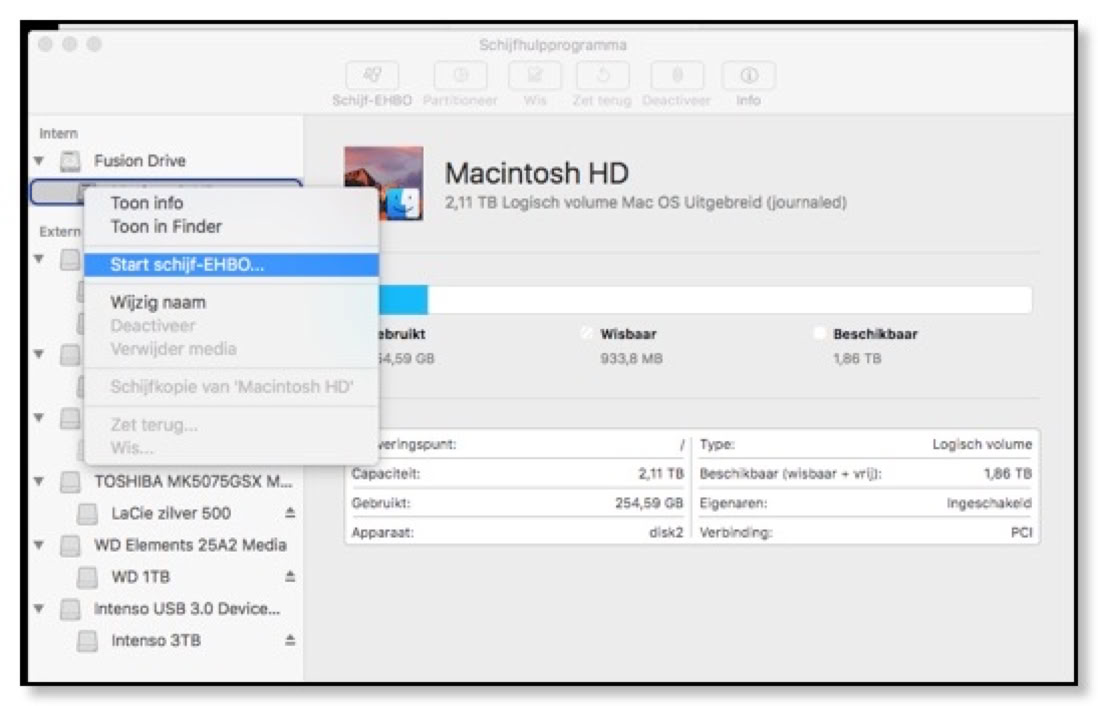The width and height of the screenshot is (1098, 706).
Task: Click the Macintosh HD disk thumbnail
Action: pyautogui.click(x=383, y=185)
